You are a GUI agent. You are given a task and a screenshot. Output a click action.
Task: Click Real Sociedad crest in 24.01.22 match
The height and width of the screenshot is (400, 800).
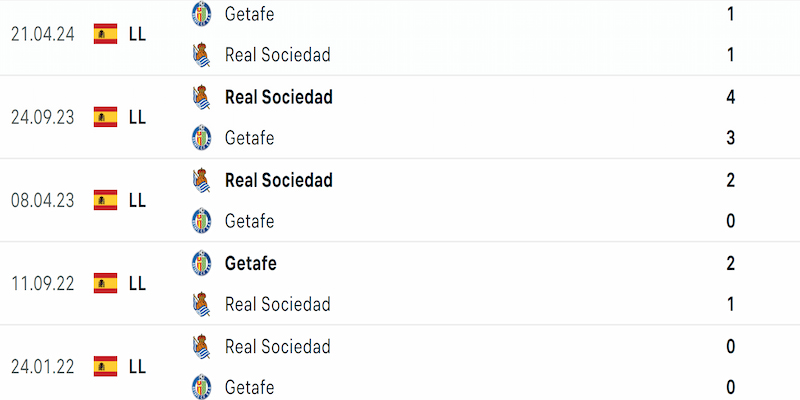click(202, 346)
